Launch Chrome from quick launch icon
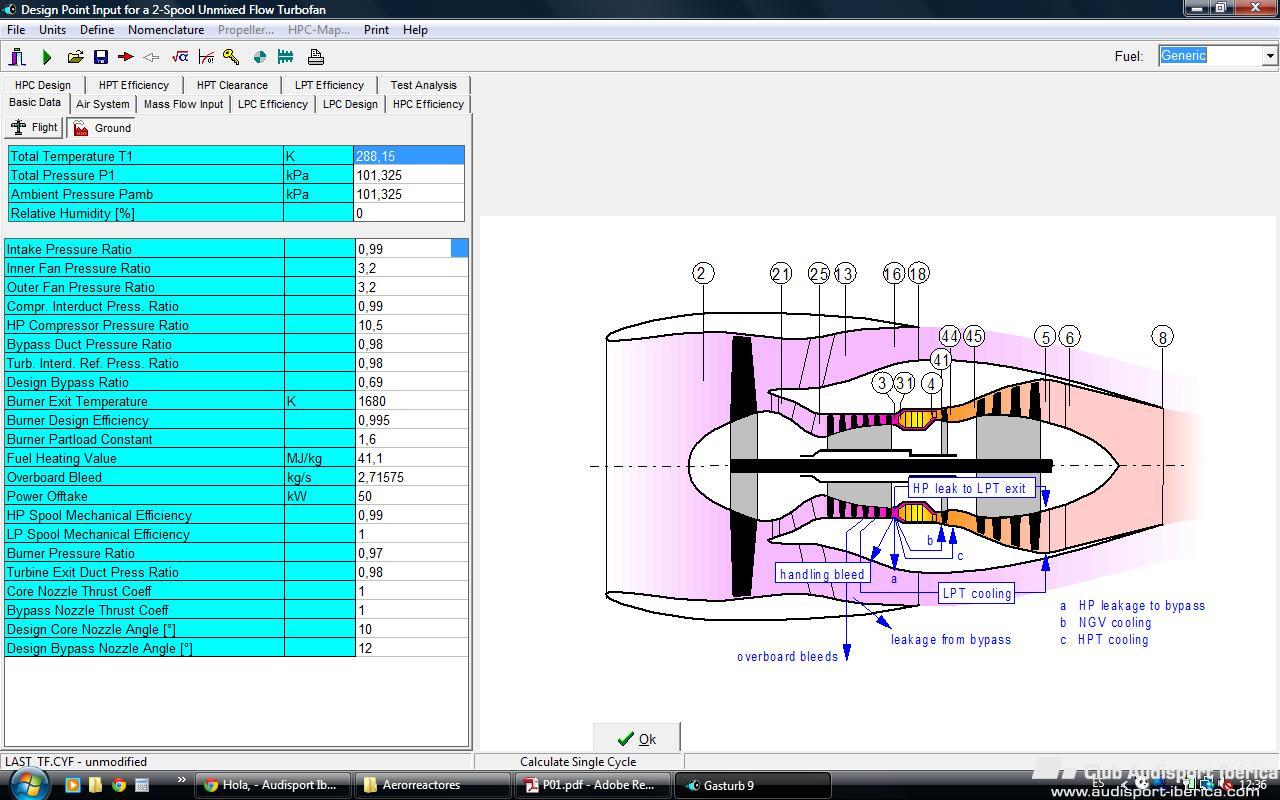 [118, 785]
